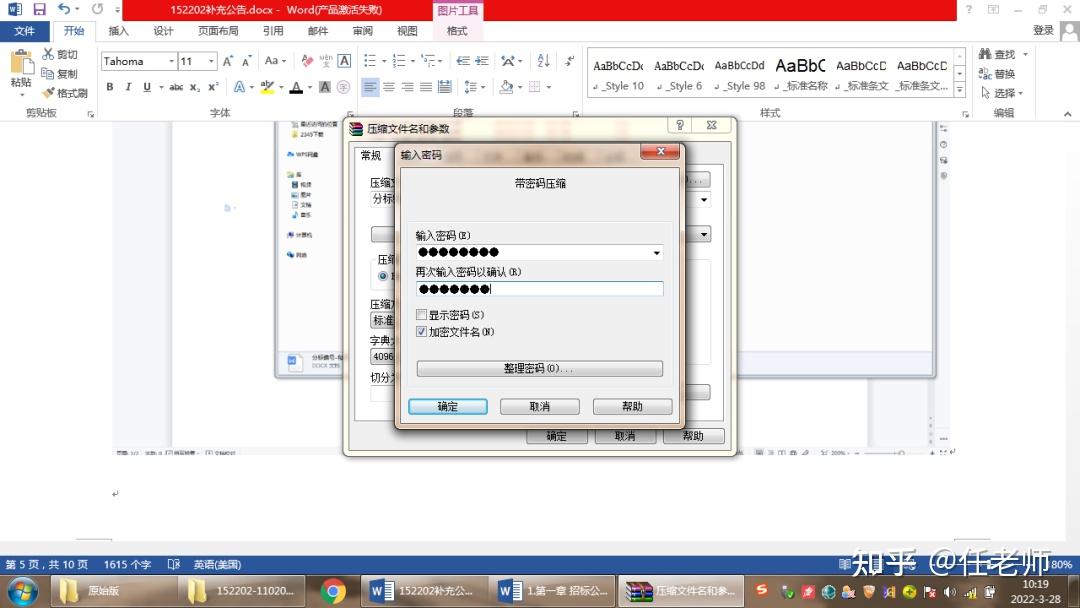Switch to the 常规 tab in compression dialog
The image size is (1080, 608).
pos(369,155)
